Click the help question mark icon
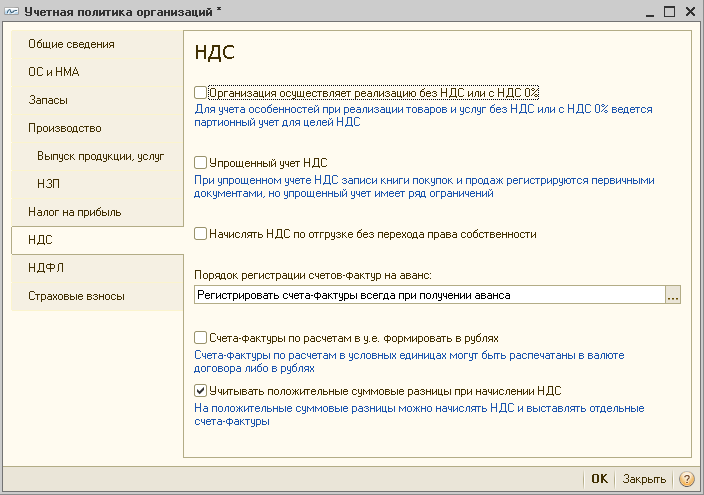This screenshot has width=704, height=495. 686,479
